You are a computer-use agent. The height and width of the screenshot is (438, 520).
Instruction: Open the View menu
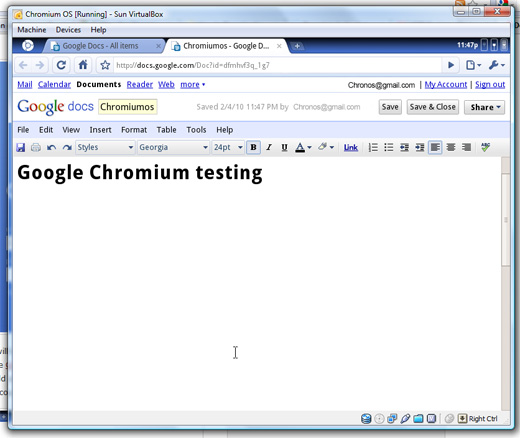(x=71, y=130)
